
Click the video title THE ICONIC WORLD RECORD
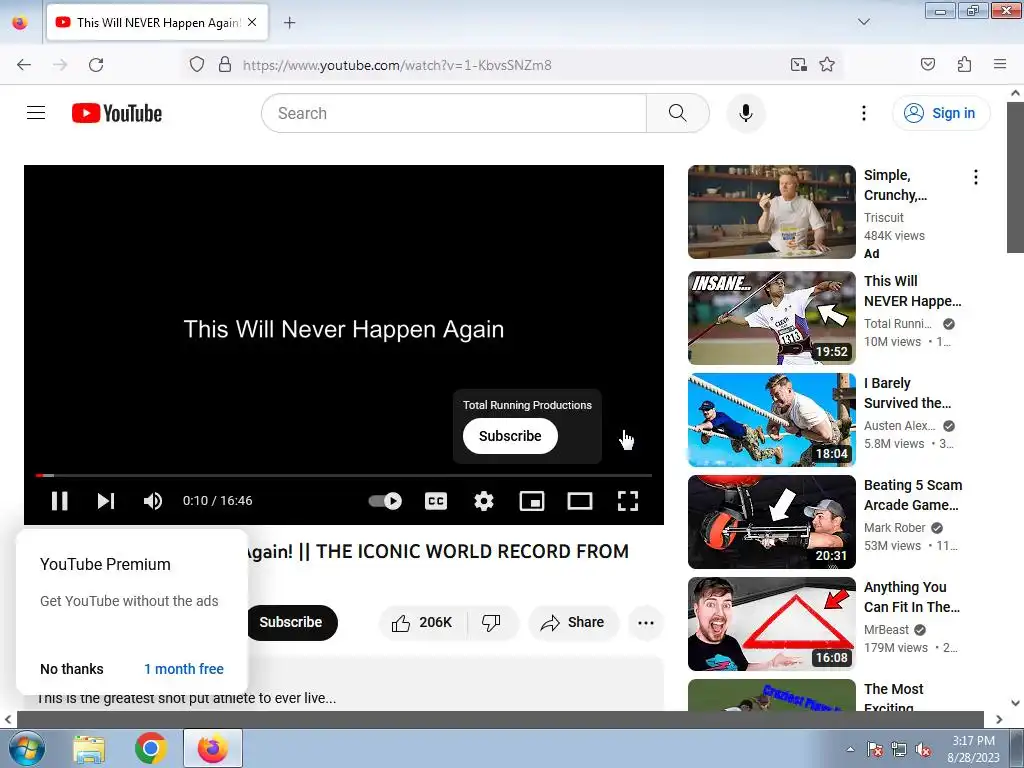(x=437, y=552)
